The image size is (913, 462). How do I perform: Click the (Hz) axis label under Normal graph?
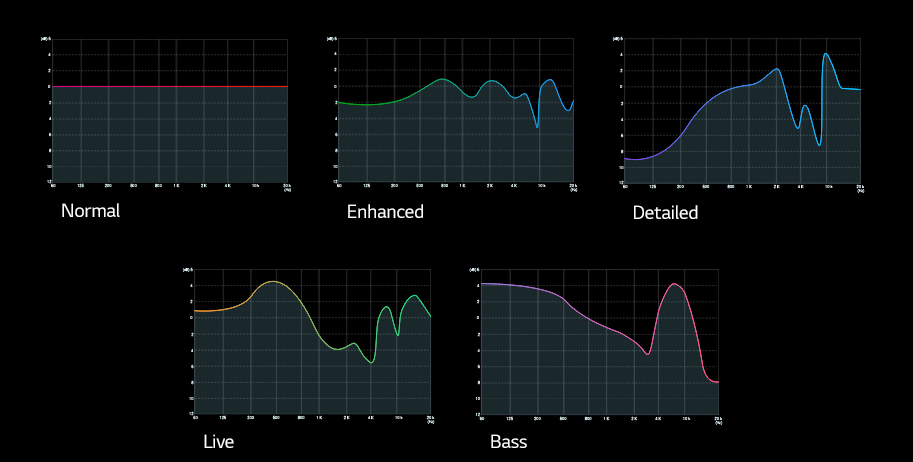[x=286, y=190]
